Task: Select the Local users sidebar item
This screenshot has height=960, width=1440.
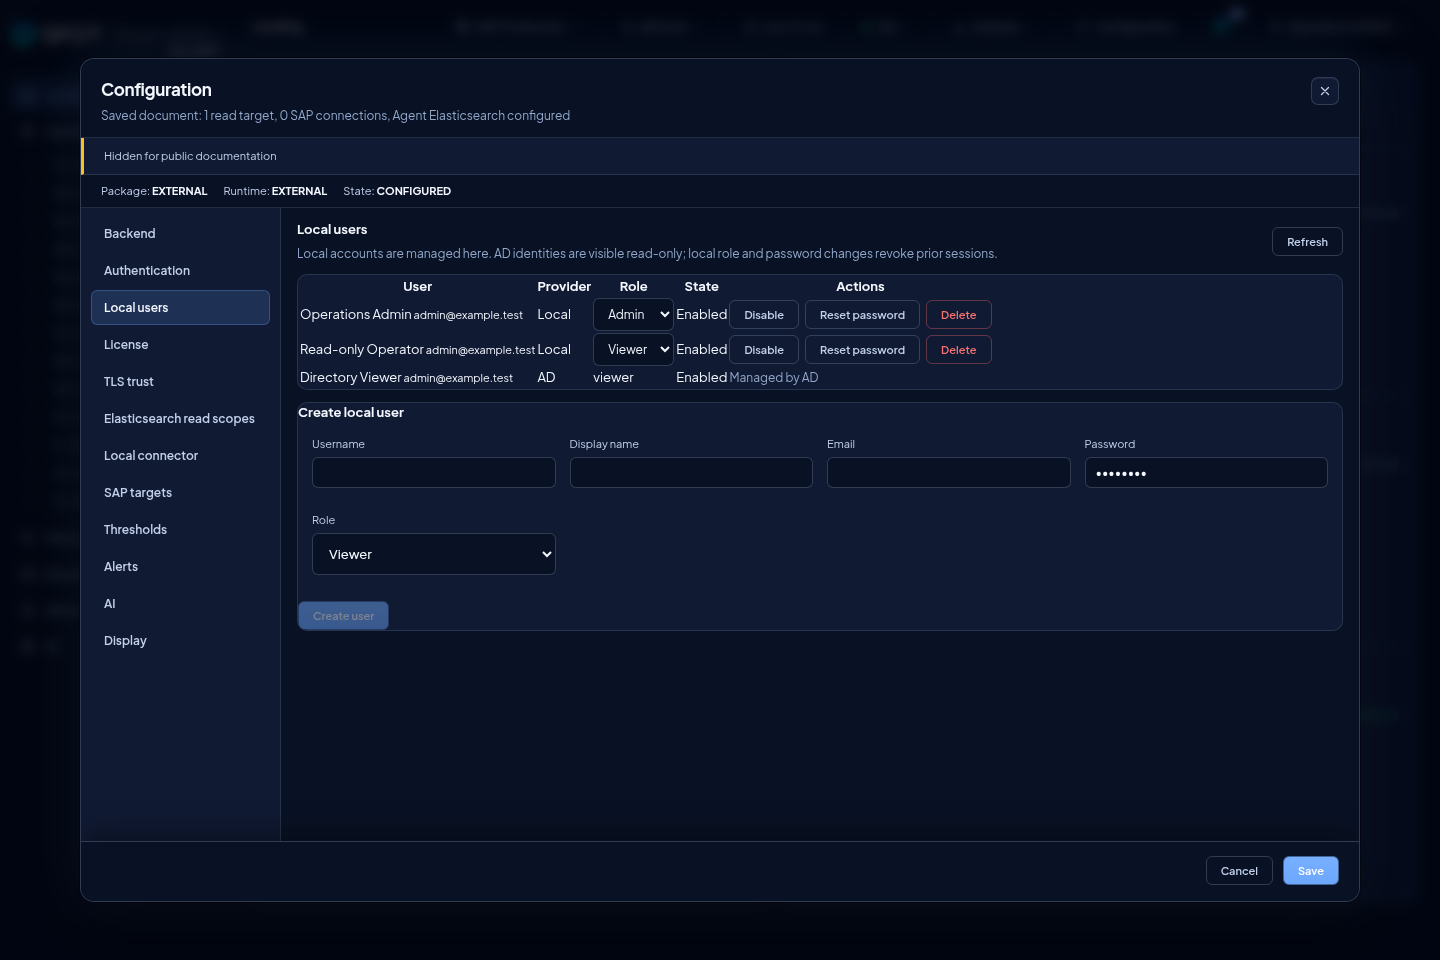Action: [180, 308]
